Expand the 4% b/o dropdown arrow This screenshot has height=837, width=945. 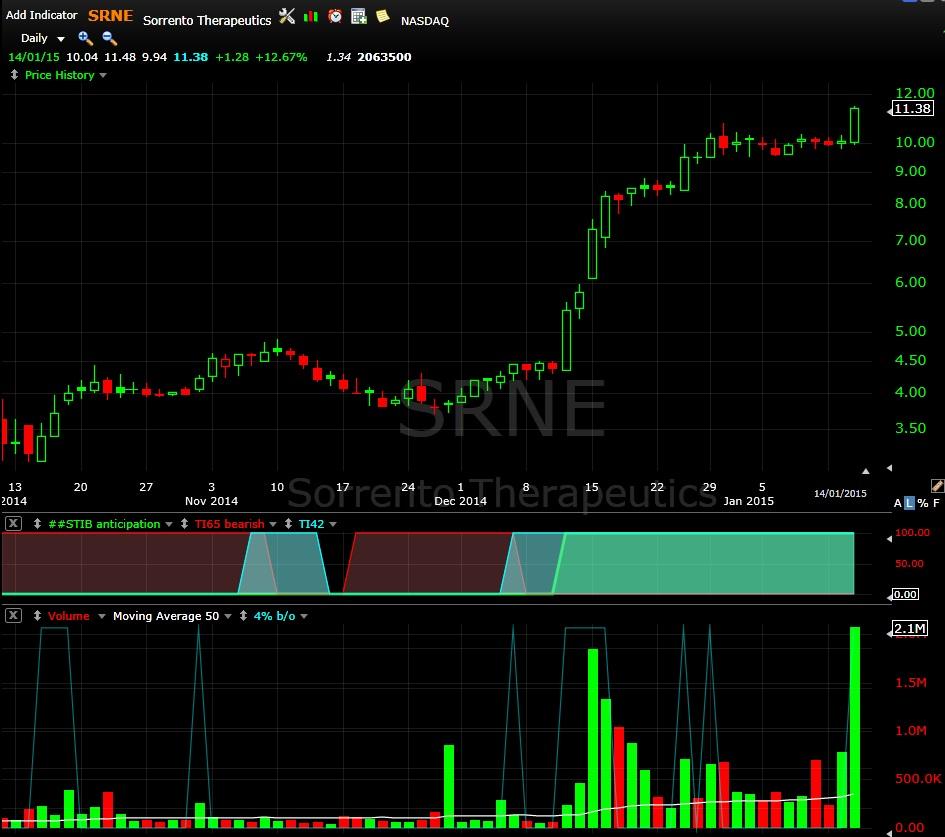click(304, 616)
